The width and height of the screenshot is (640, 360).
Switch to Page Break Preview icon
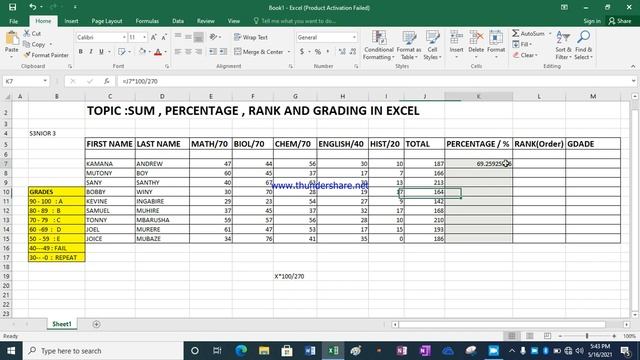point(547,336)
